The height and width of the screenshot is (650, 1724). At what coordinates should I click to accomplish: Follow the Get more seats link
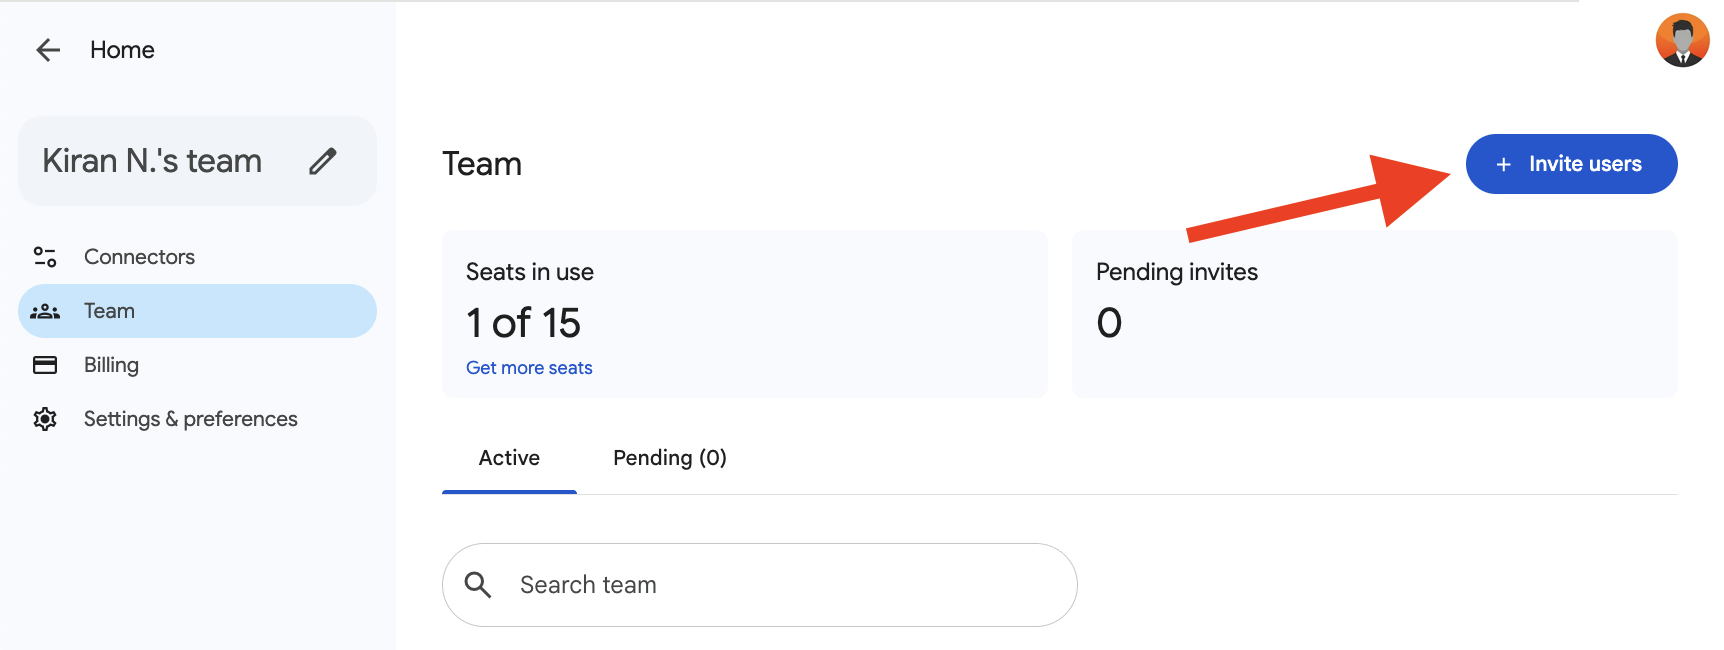529,368
